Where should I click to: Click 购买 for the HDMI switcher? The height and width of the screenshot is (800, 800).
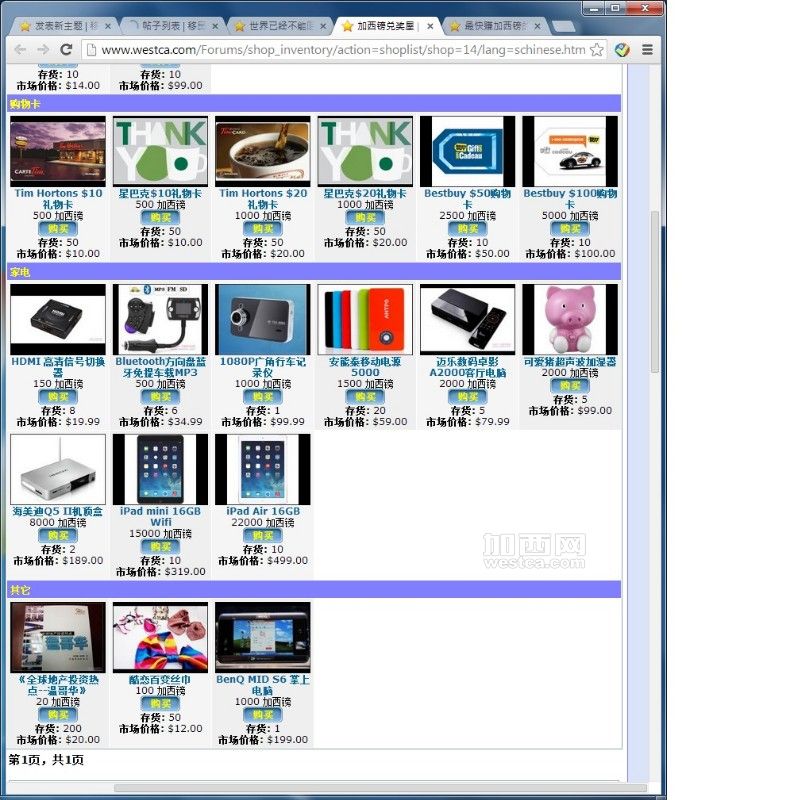[58, 396]
